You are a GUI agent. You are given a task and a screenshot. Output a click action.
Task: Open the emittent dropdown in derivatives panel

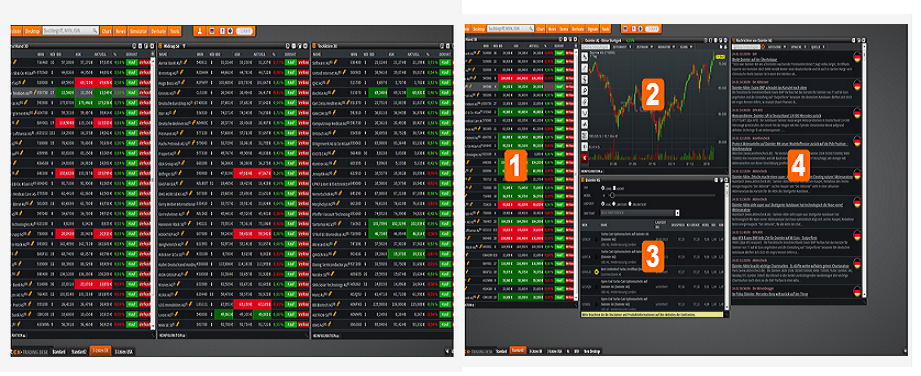(x=640, y=213)
